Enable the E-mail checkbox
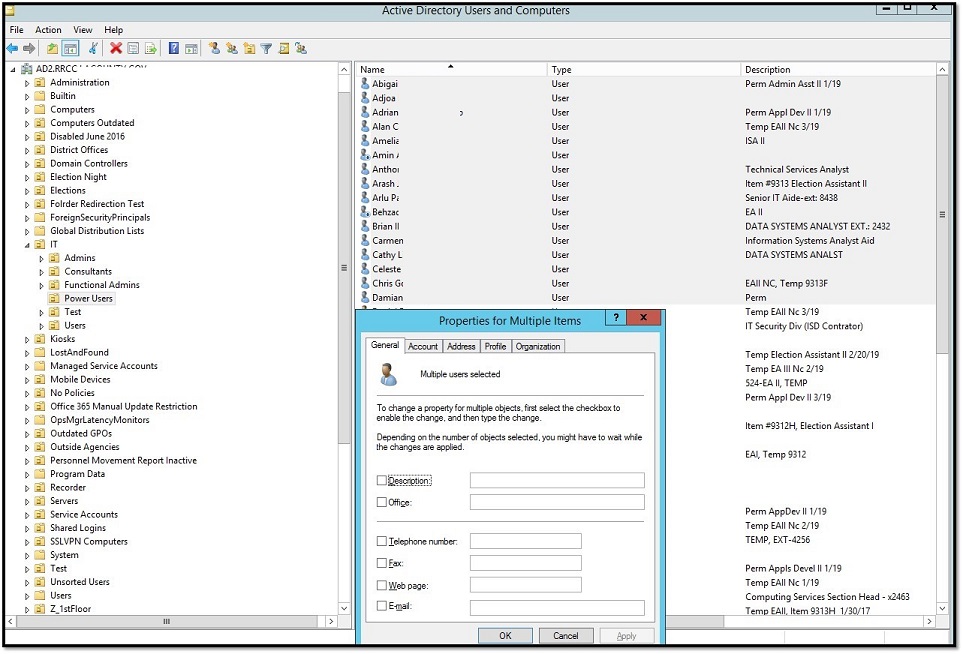Image resolution: width=963 pixels, height=654 pixels. point(381,605)
